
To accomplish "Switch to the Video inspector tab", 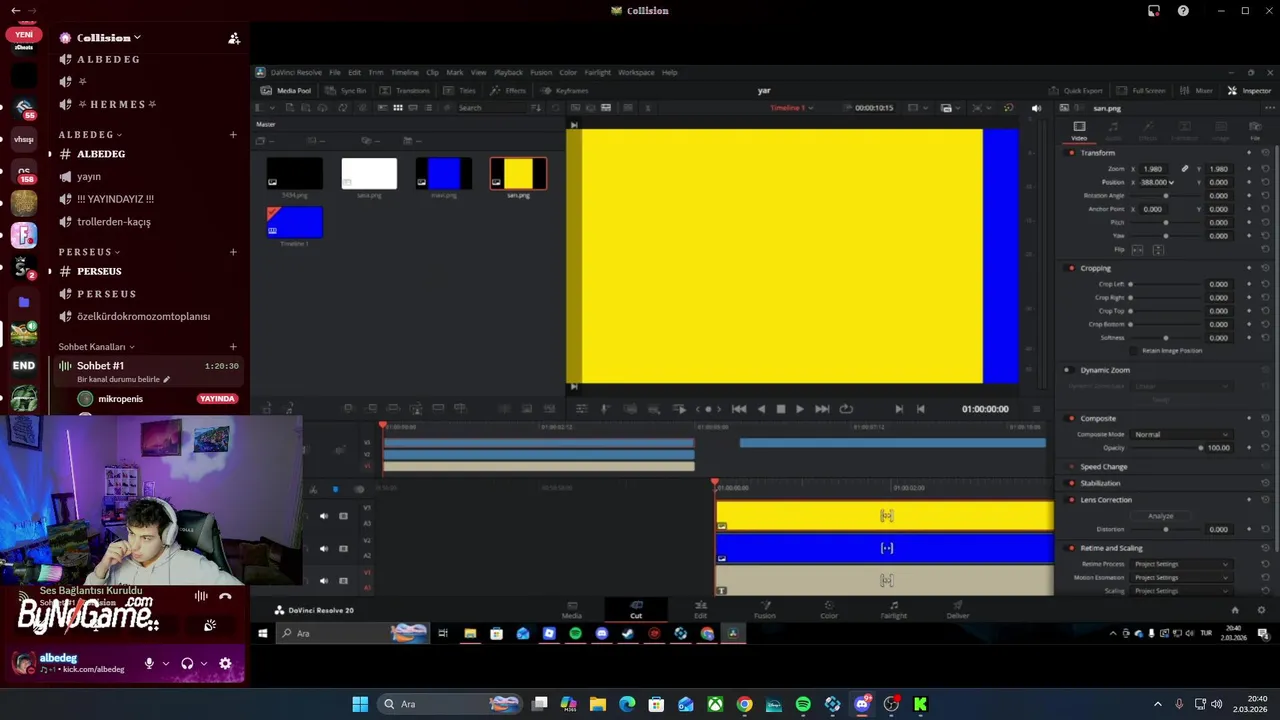I will (x=1079, y=130).
